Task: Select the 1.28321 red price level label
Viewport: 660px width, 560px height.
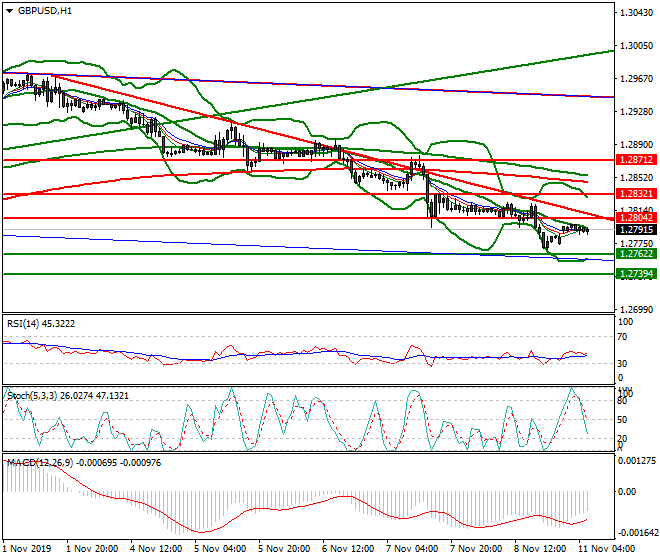Action: pyautogui.click(x=636, y=194)
